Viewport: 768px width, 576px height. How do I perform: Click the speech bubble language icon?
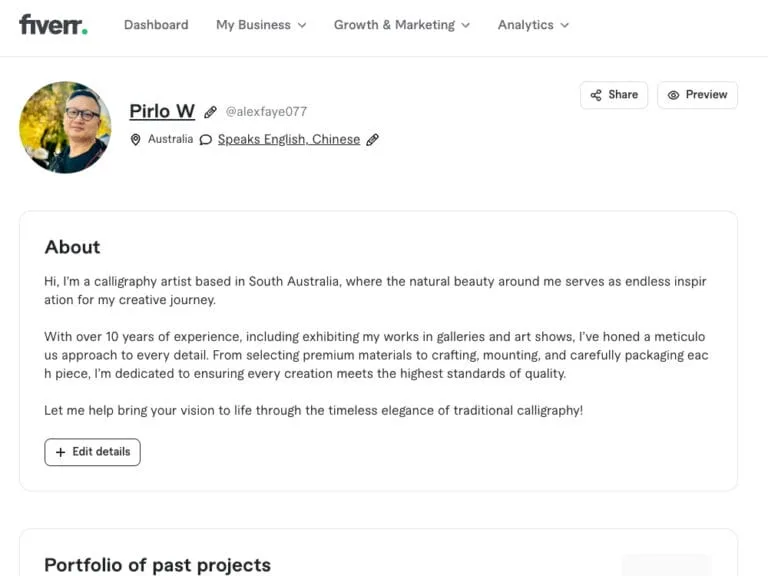(x=206, y=140)
